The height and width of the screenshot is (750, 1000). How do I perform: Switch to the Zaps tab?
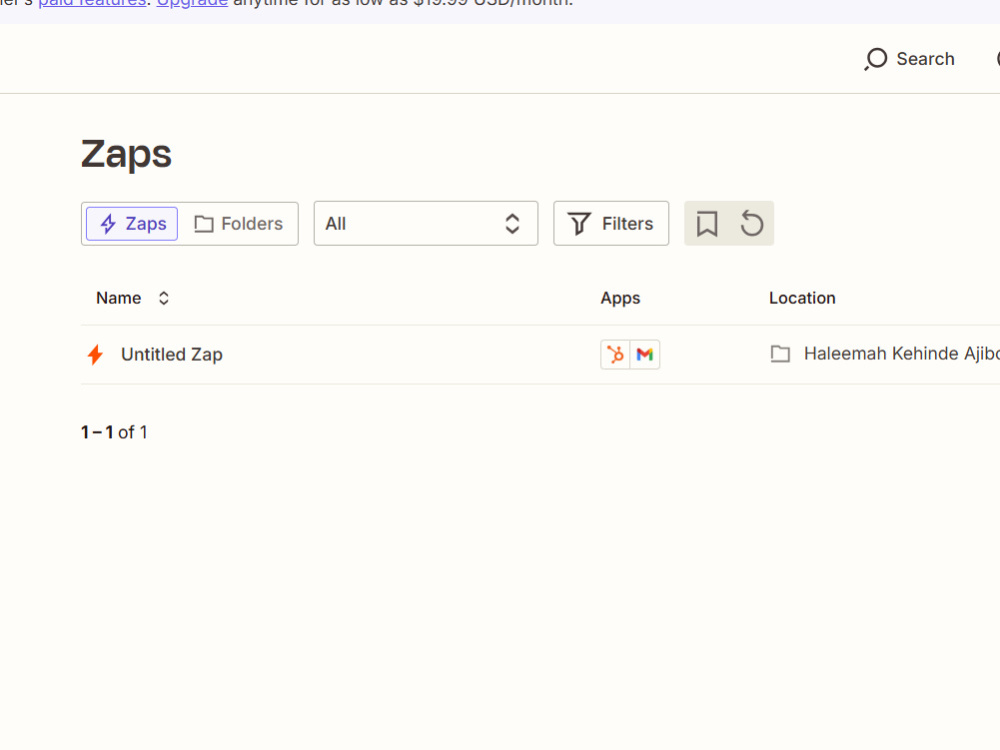pos(132,224)
